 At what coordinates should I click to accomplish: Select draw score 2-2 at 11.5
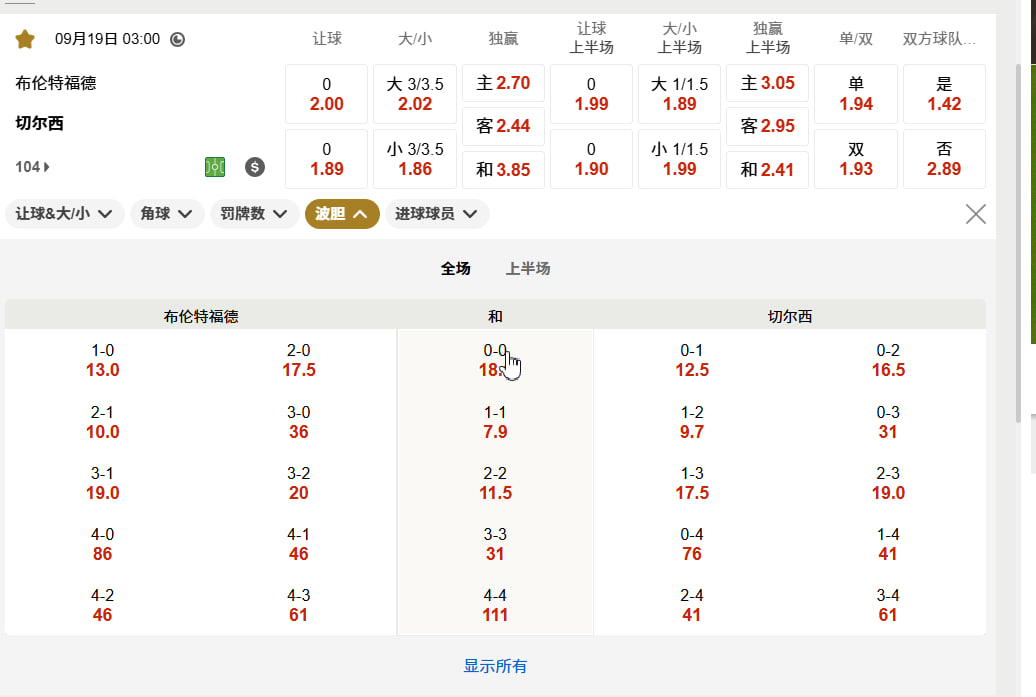click(495, 483)
